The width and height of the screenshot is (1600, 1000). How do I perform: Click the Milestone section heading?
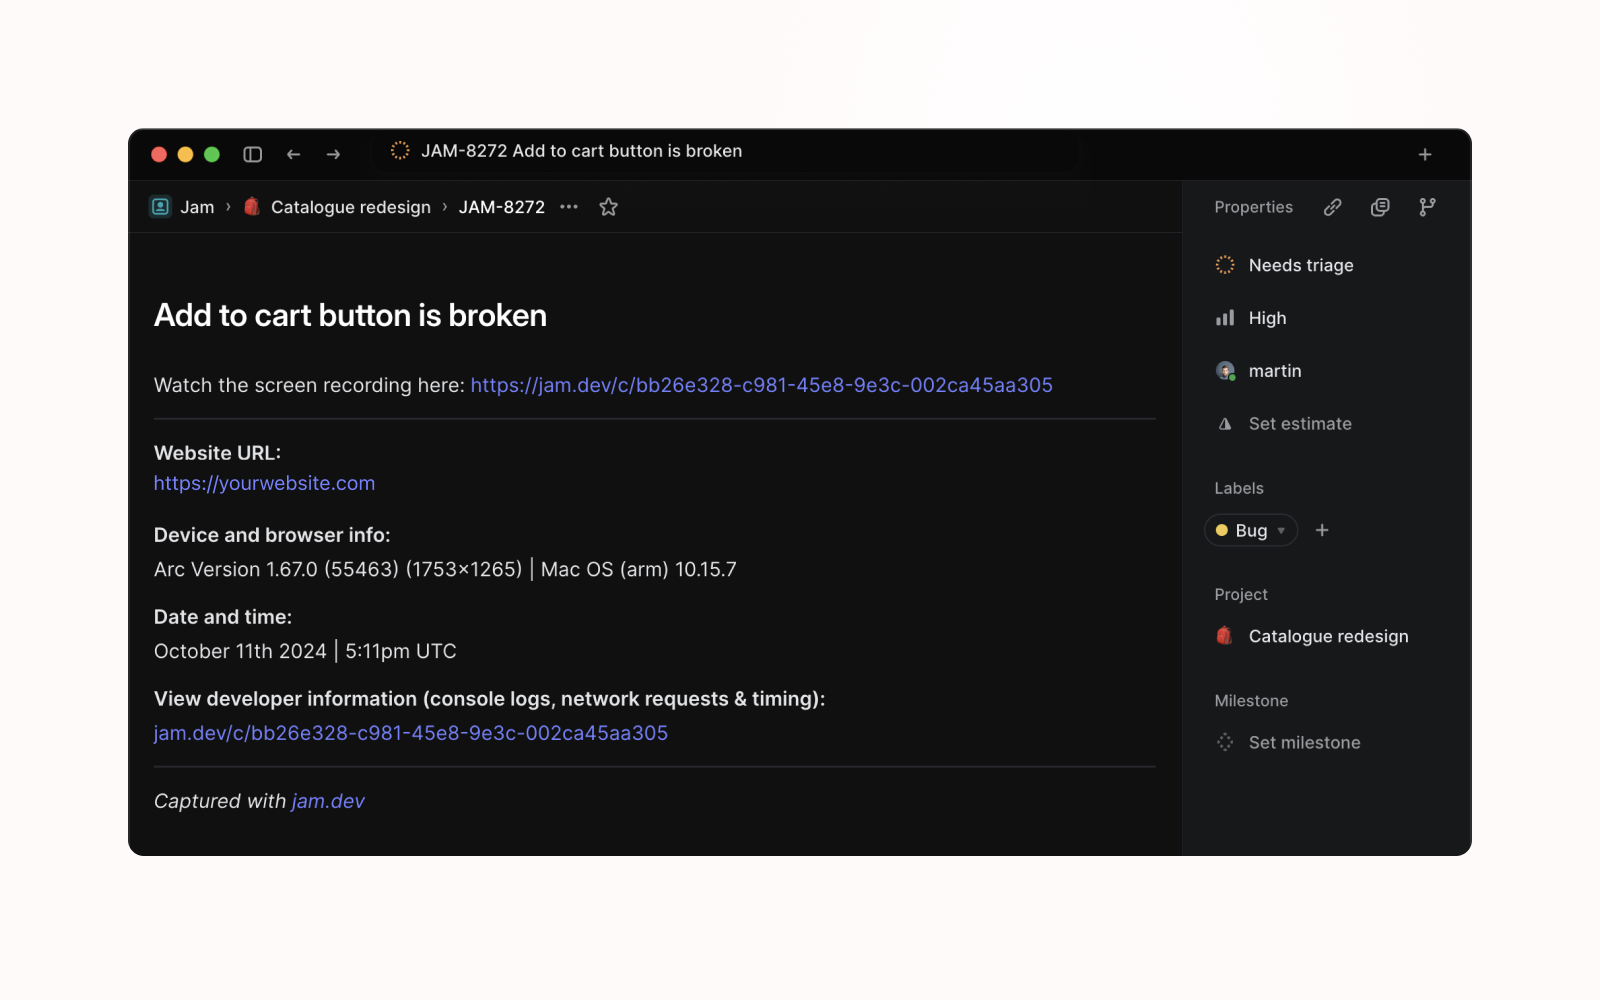pyautogui.click(x=1251, y=701)
